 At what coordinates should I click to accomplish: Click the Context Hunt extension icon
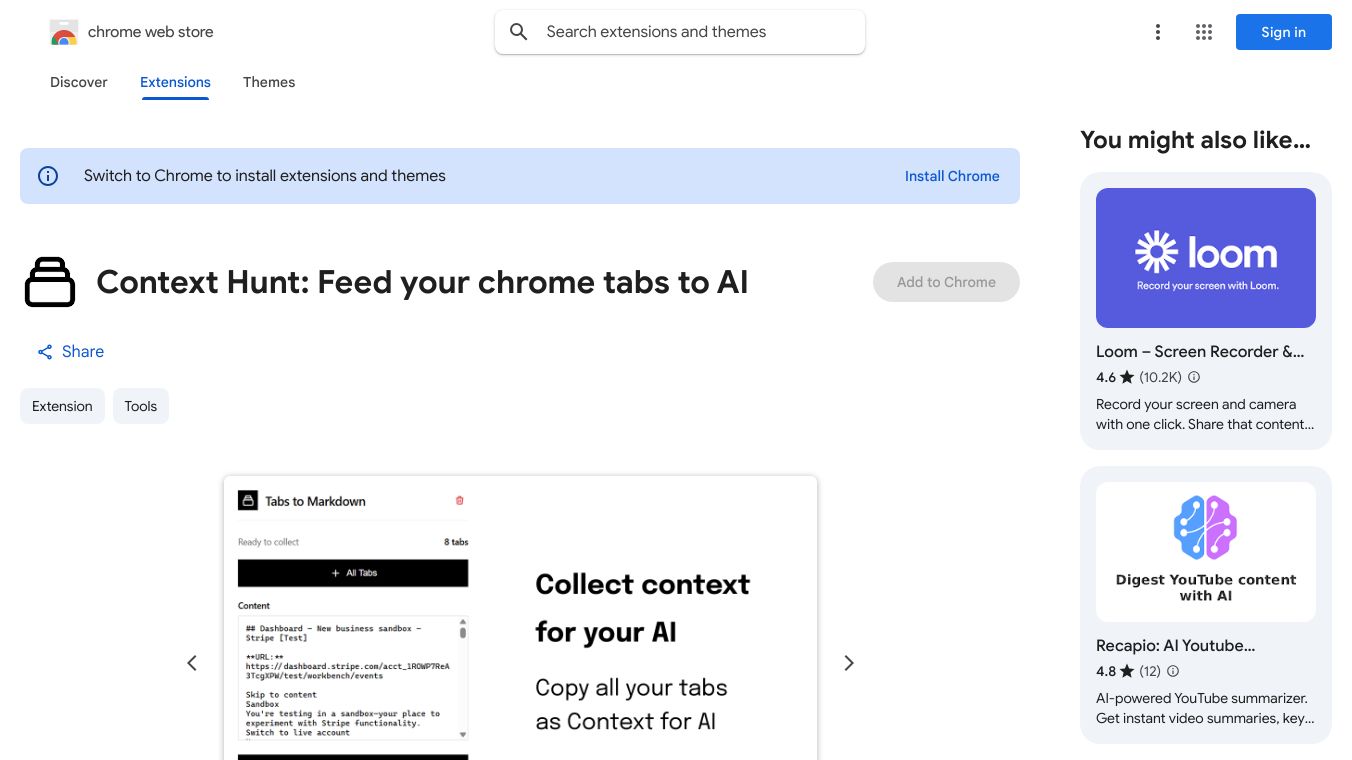pos(50,282)
